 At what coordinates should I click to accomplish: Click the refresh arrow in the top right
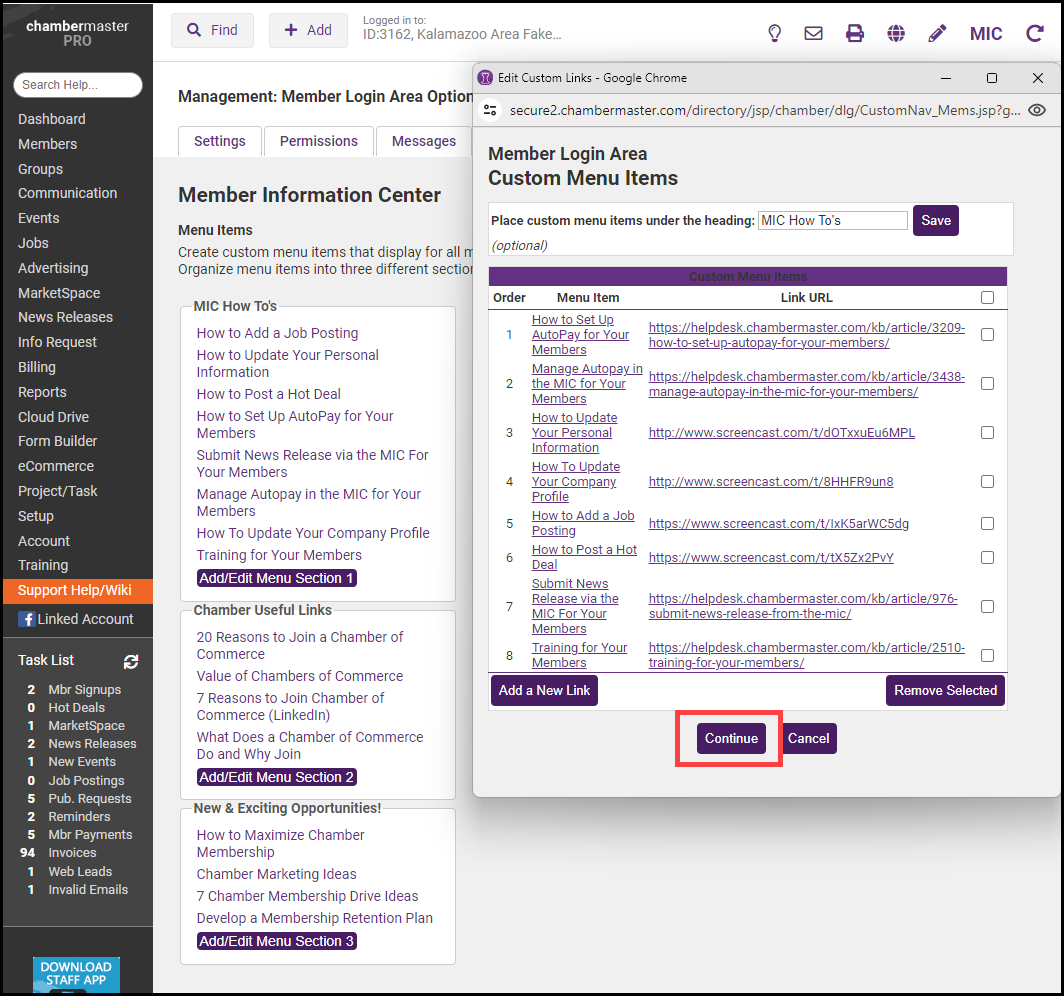click(1034, 33)
